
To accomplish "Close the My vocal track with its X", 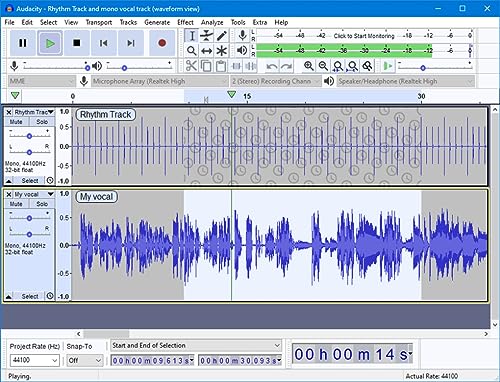I will pyautogui.click(x=9, y=194).
